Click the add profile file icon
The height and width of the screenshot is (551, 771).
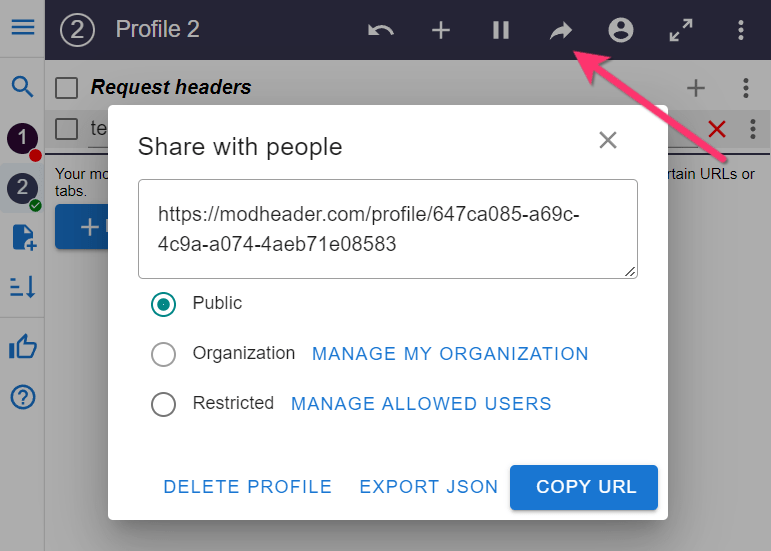coord(22,237)
